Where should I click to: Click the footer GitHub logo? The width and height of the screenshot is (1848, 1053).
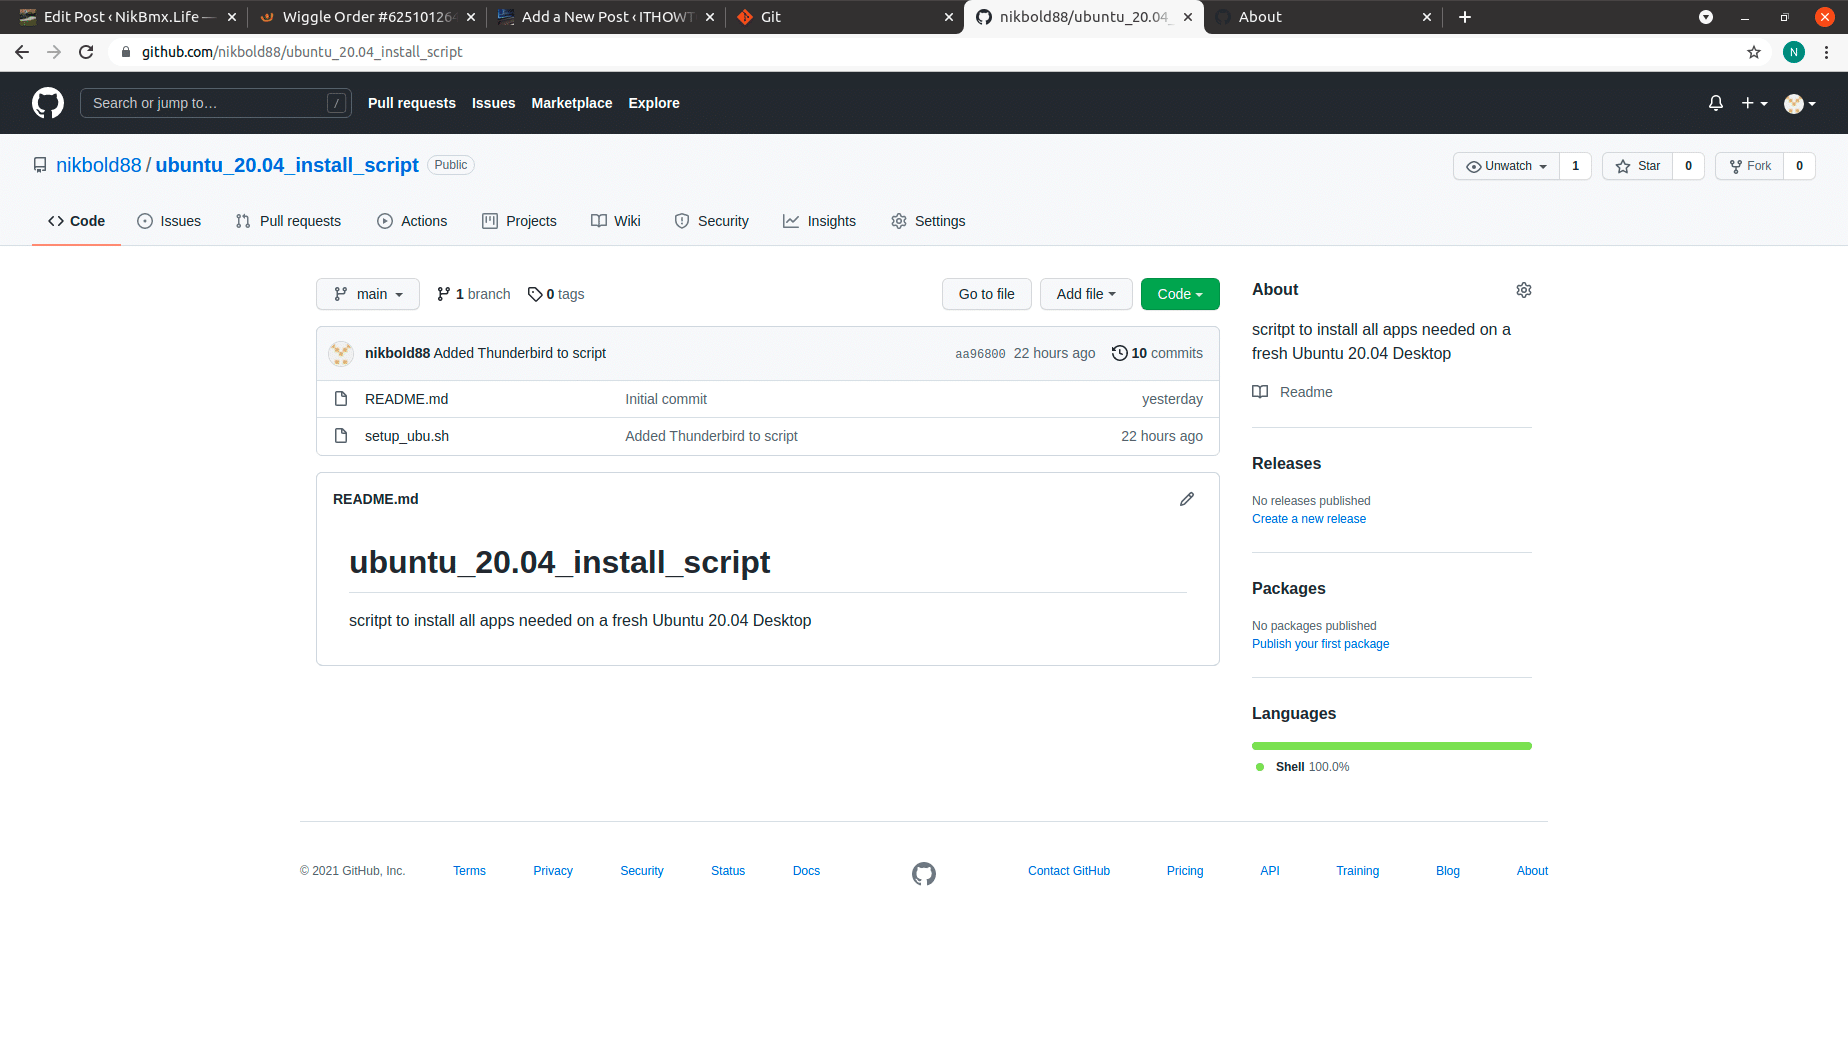pos(924,874)
